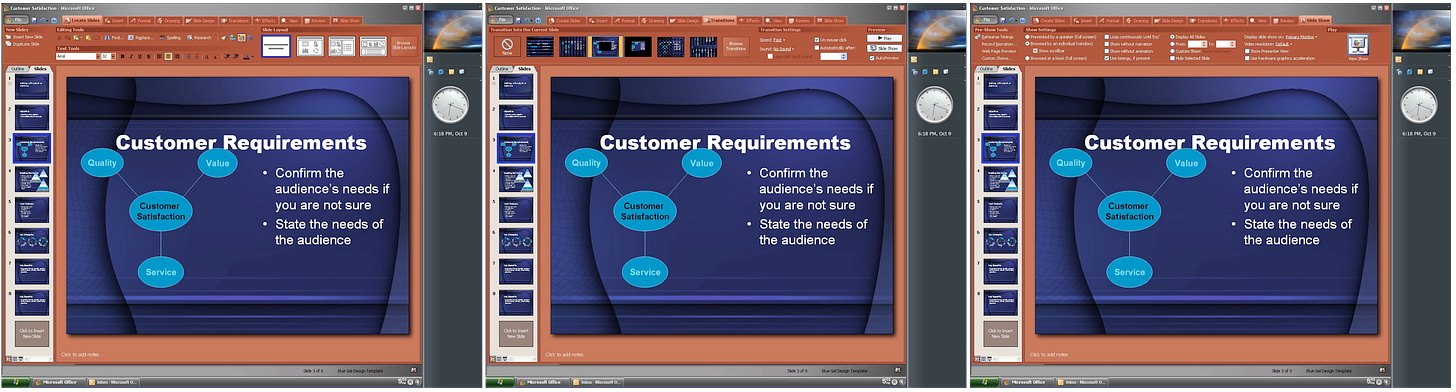This screenshot has width=1456, height=392.
Task: Click the undo icon in the middle window
Action: (527, 21)
